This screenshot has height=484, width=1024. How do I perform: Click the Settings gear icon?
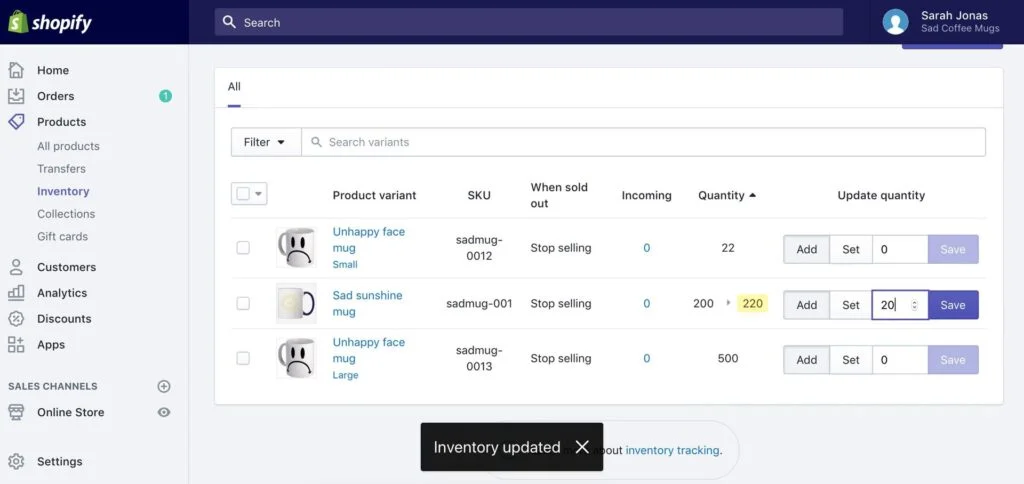(16, 462)
